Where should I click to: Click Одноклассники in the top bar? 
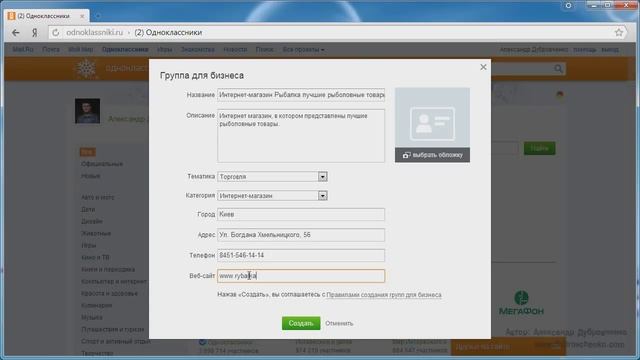(125, 49)
